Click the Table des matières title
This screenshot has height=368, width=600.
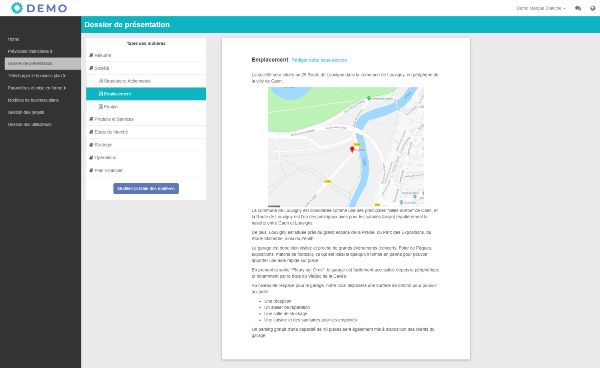pos(146,44)
